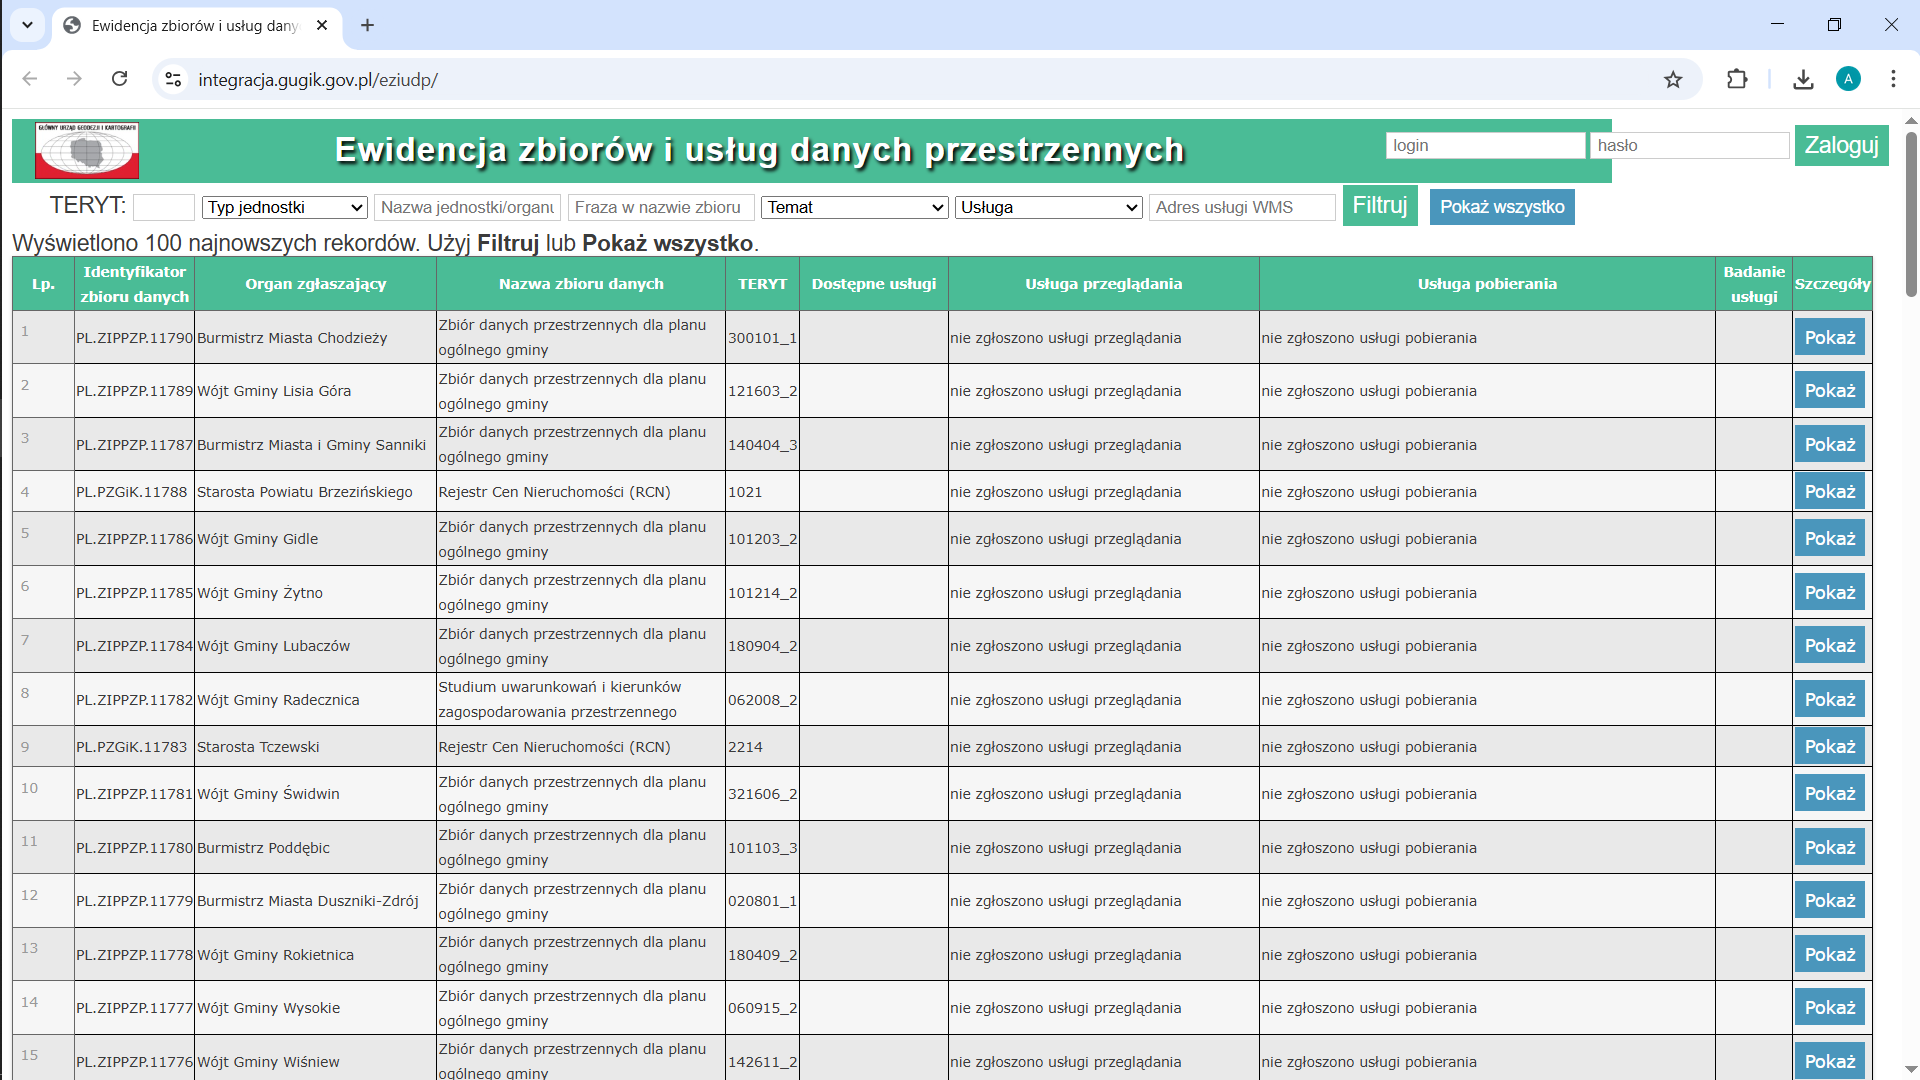Click the GUGiK logo in the header
This screenshot has height=1080, width=1920.
pyautogui.click(x=87, y=150)
